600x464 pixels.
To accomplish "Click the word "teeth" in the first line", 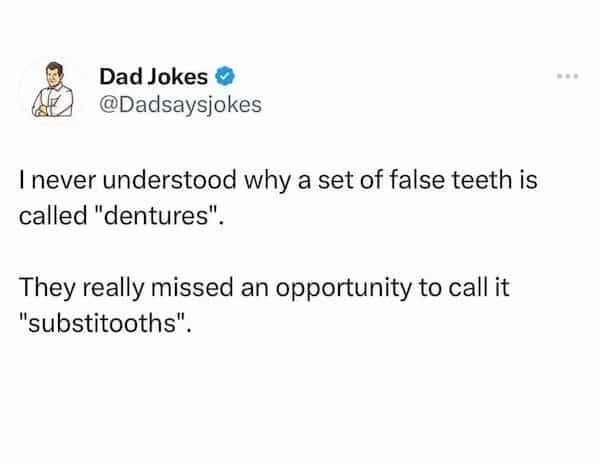I will tap(500, 183).
